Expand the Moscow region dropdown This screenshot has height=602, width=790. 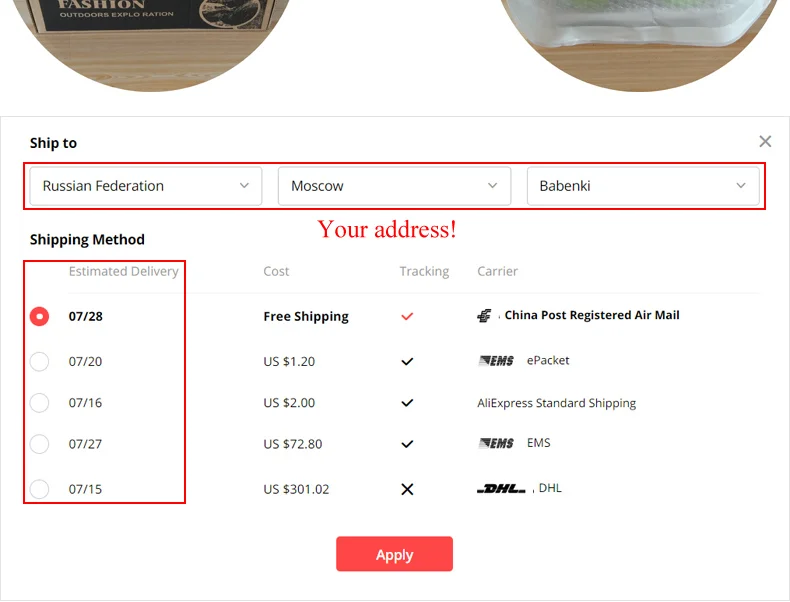point(394,186)
